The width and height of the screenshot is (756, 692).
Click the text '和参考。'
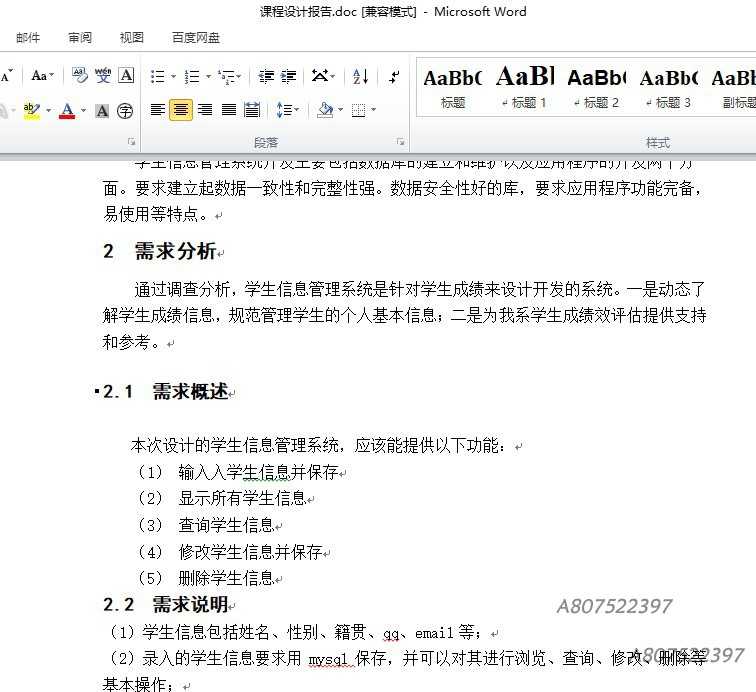pos(131,342)
